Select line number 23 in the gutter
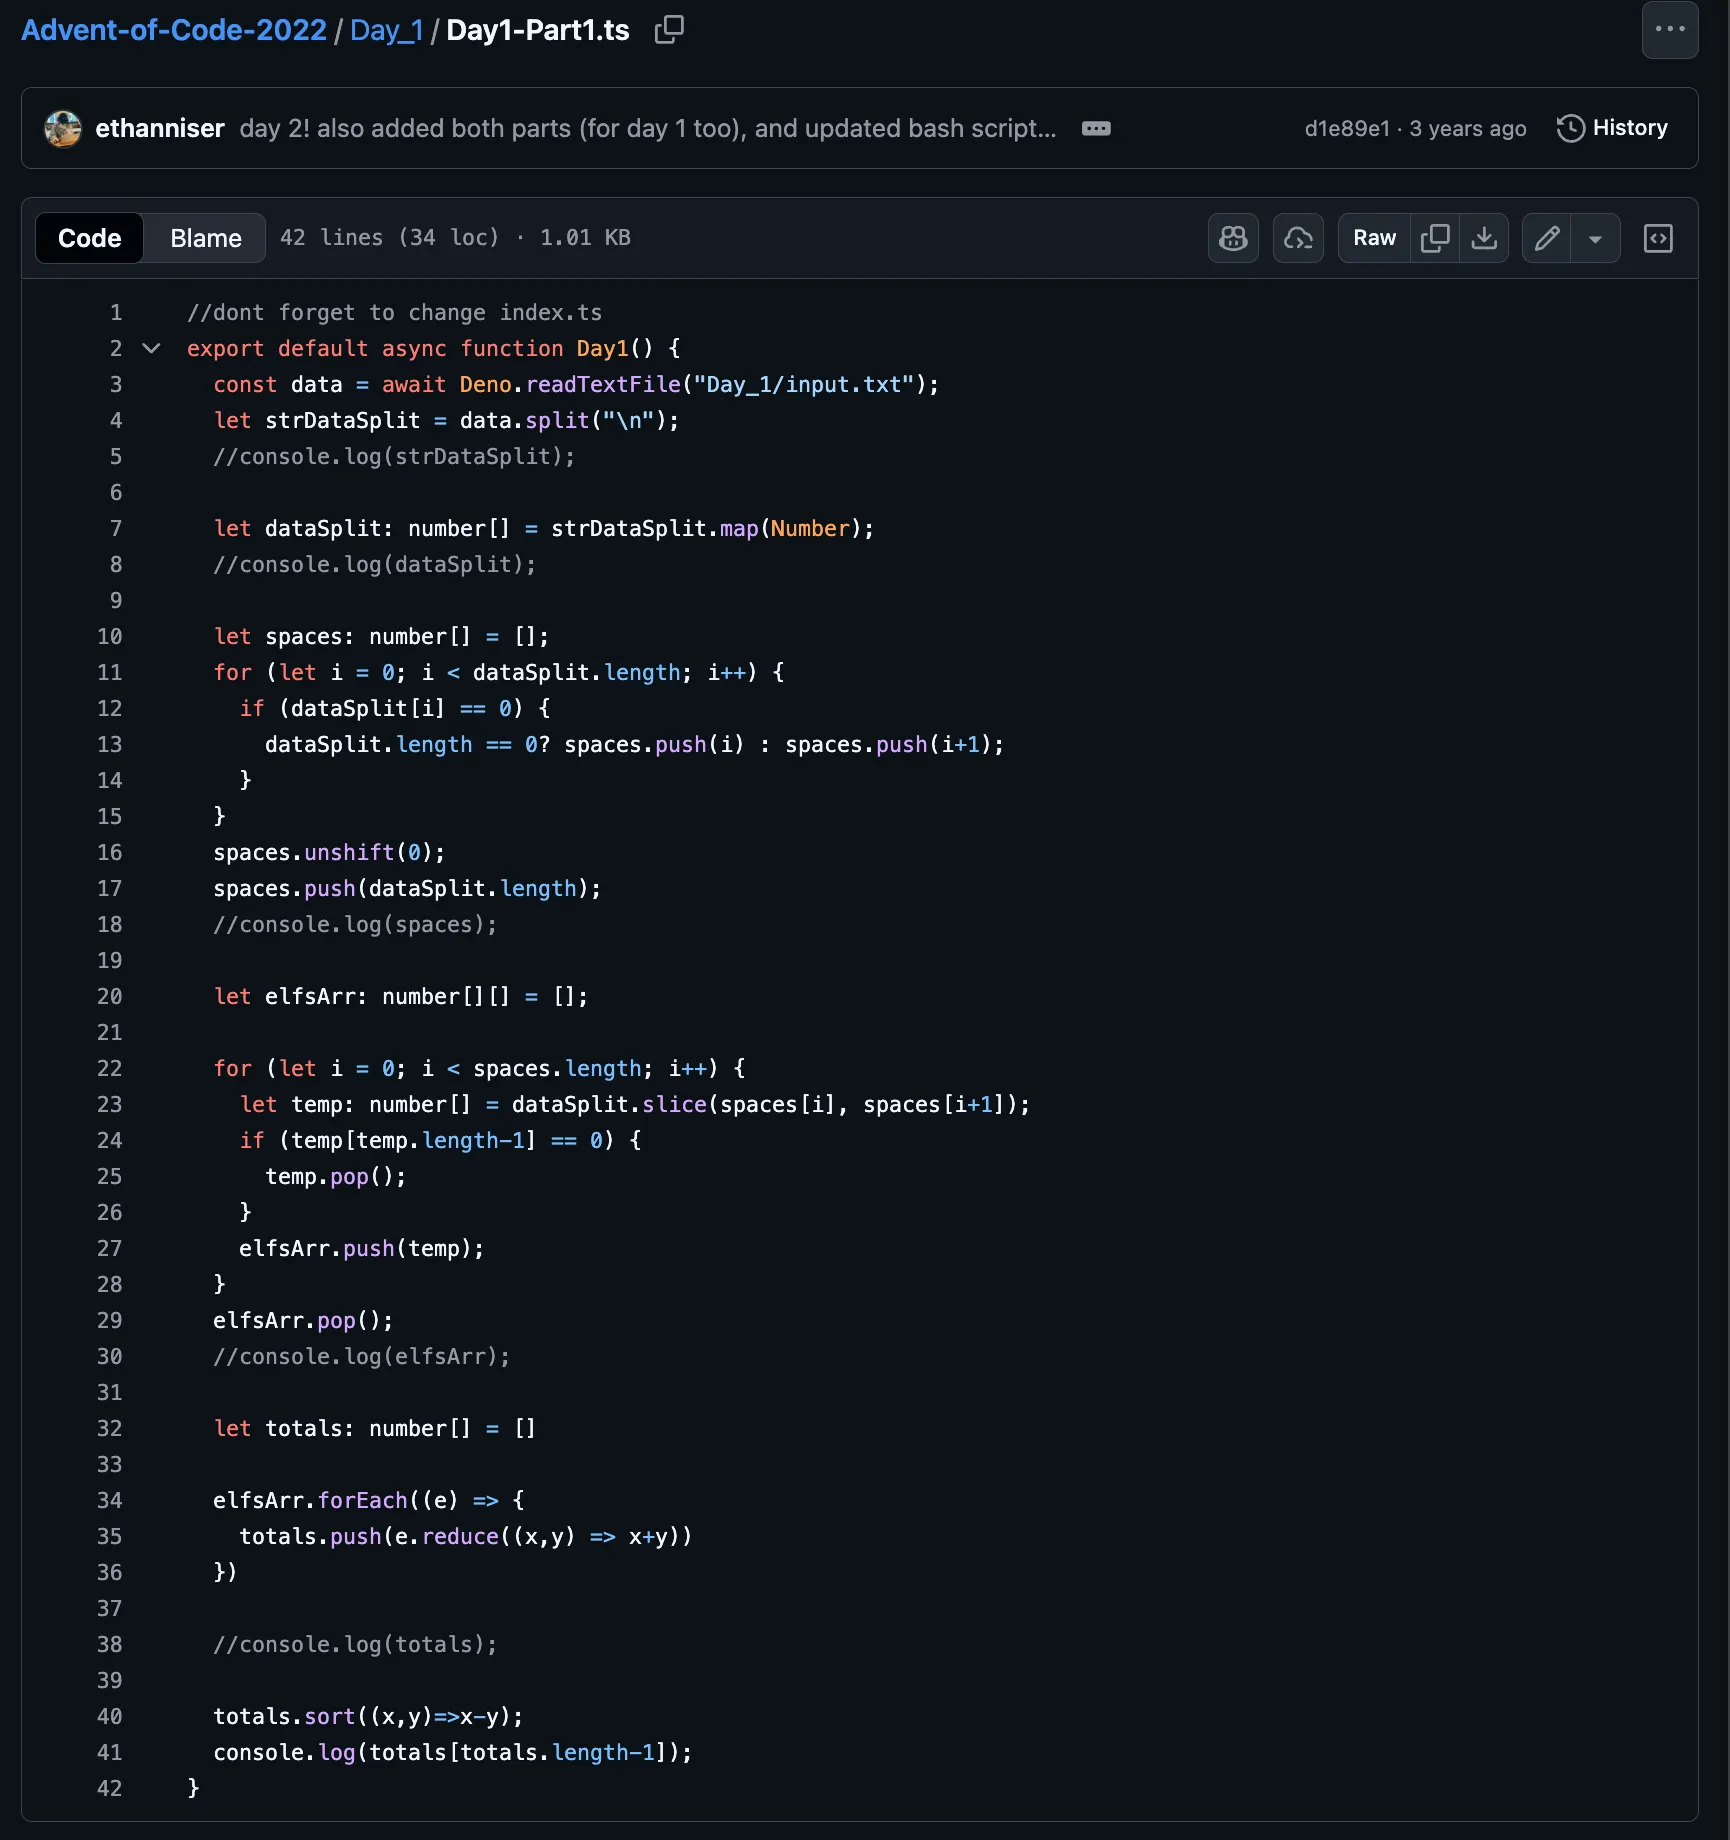The width and height of the screenshot is (1730, 1840). click(x=110, y=1104)
